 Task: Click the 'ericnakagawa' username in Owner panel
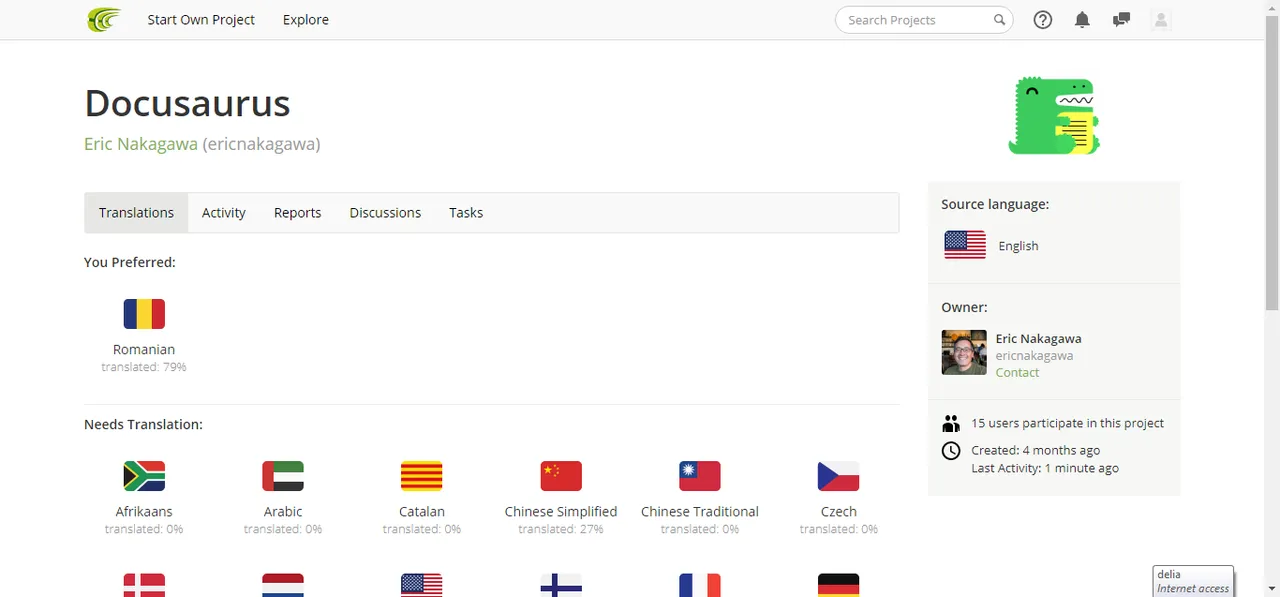click(x=1034, y=355)
